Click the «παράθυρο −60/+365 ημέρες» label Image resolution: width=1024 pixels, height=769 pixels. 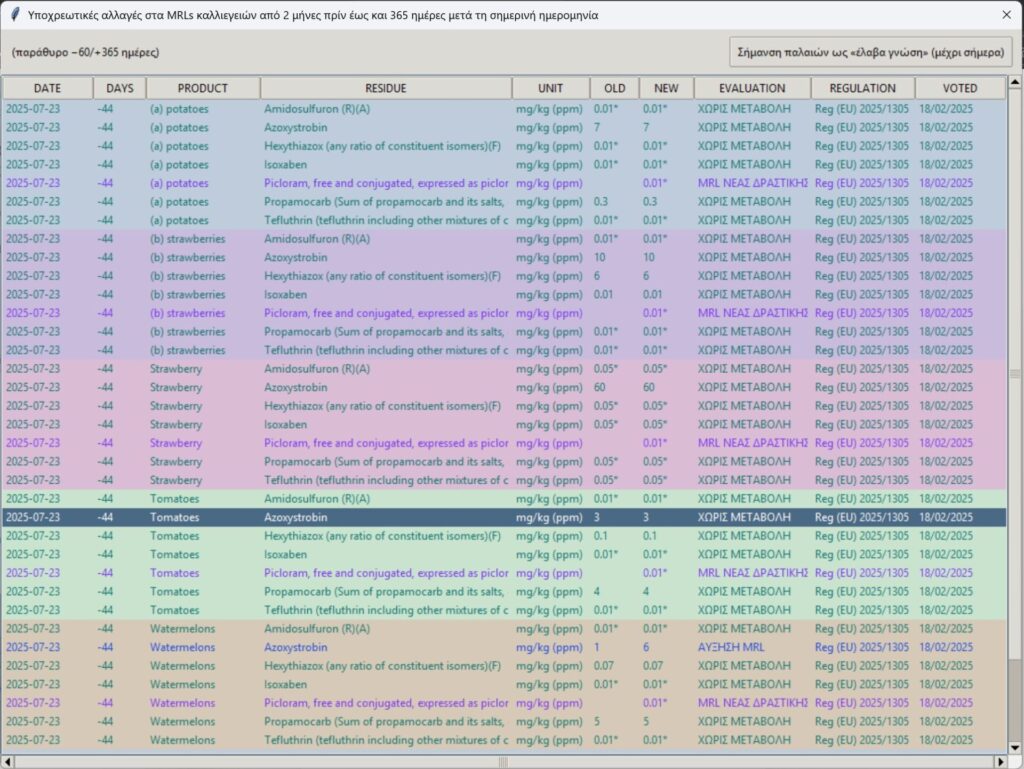coord(86,52)
